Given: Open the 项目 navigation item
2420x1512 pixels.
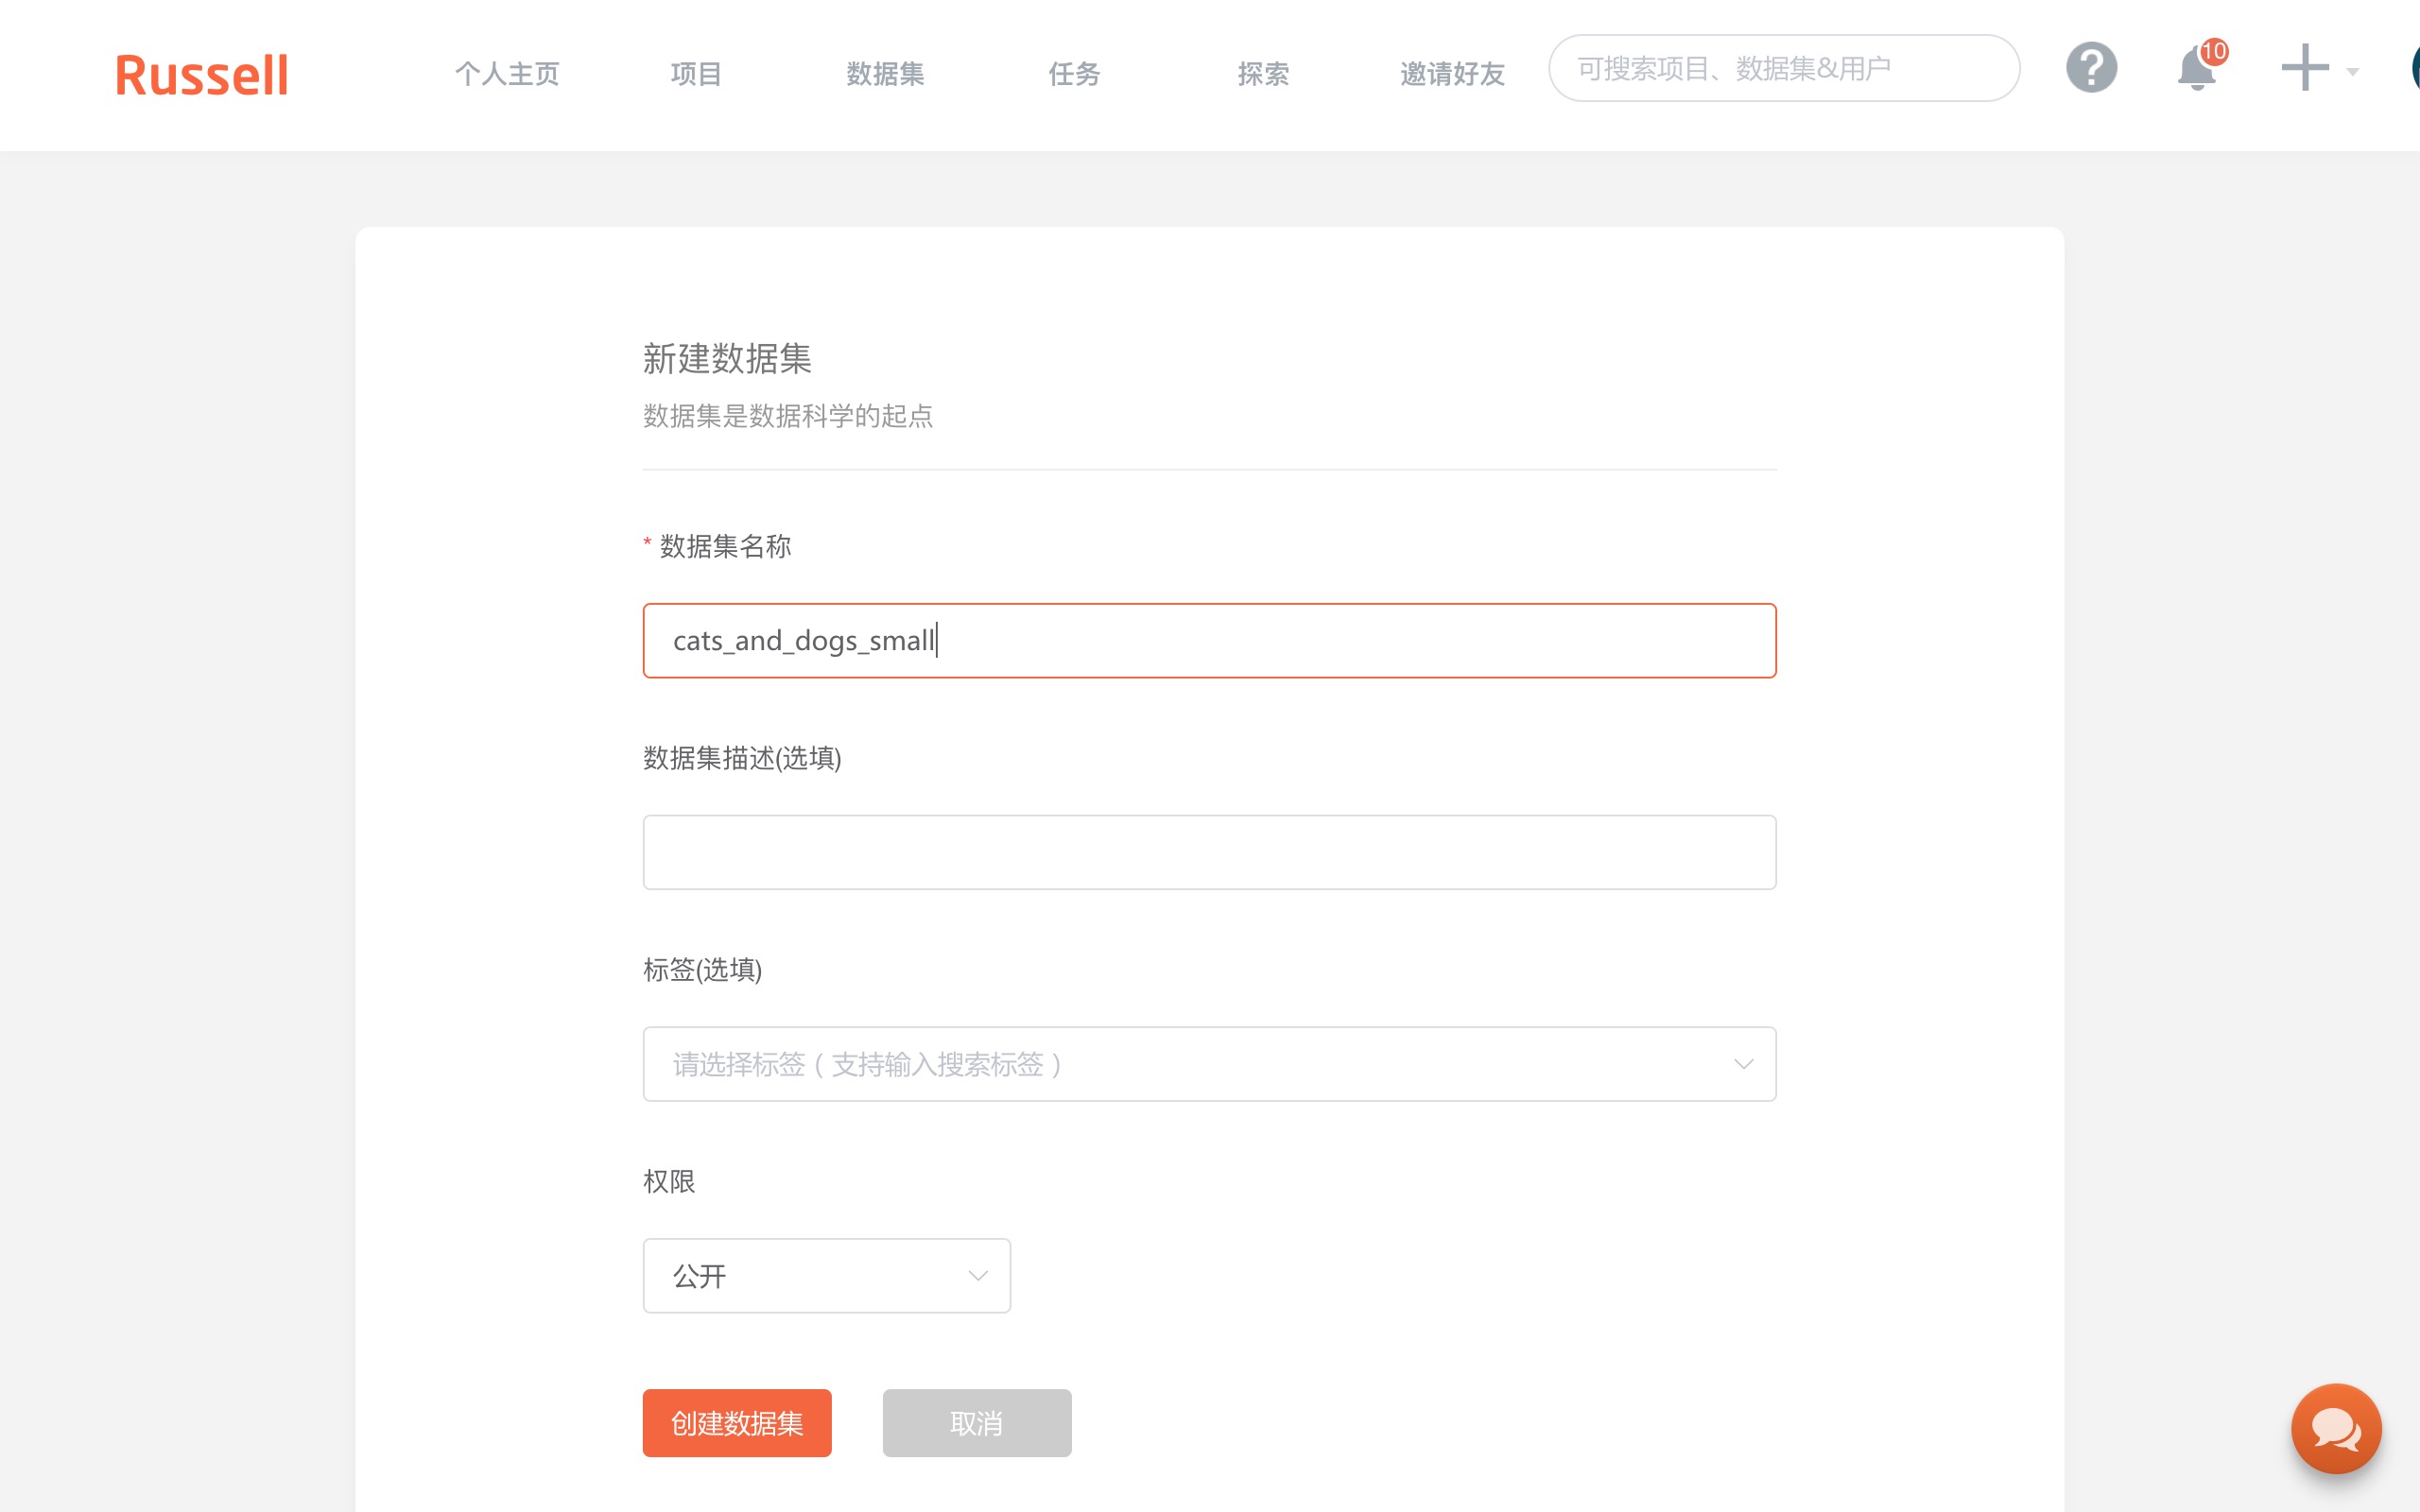Looking at the screenshot, I should click(x=696, y=74).
